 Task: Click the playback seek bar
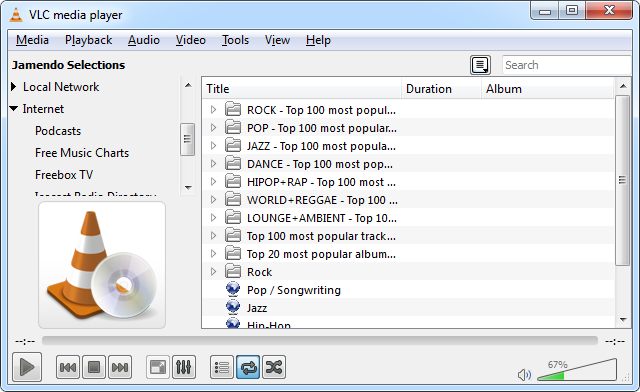coord(320,341)
